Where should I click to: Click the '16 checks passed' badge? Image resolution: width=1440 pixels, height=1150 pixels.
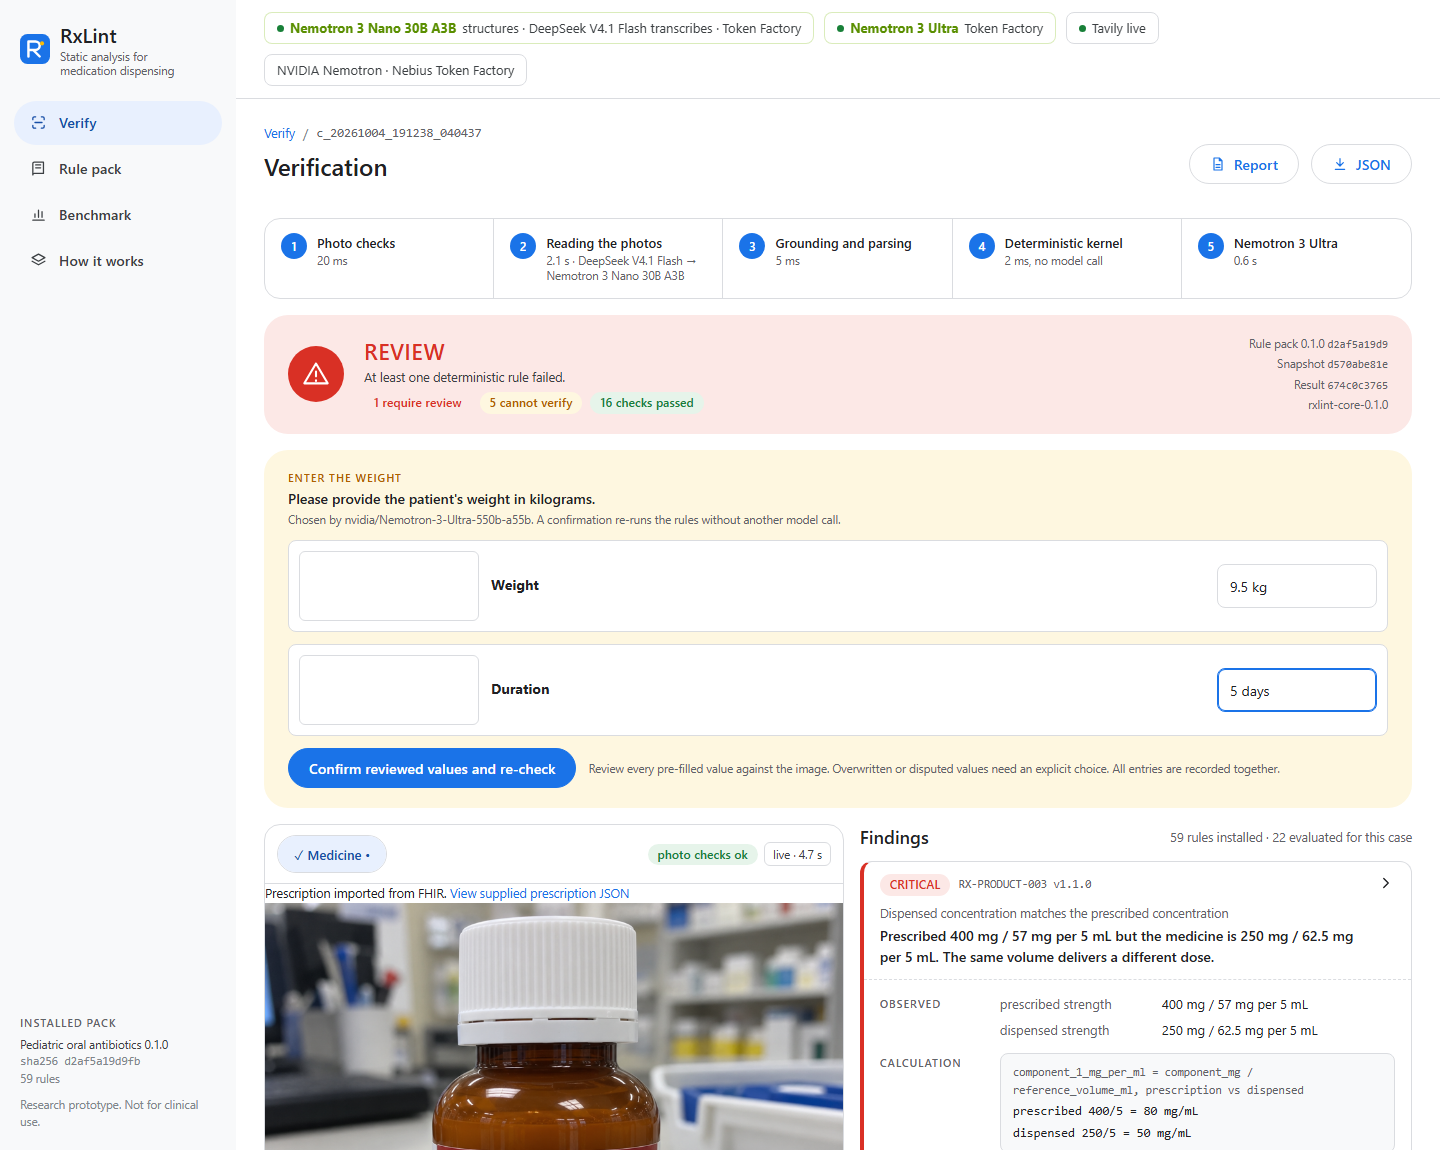pyautogui.click(x=647, y=403)
